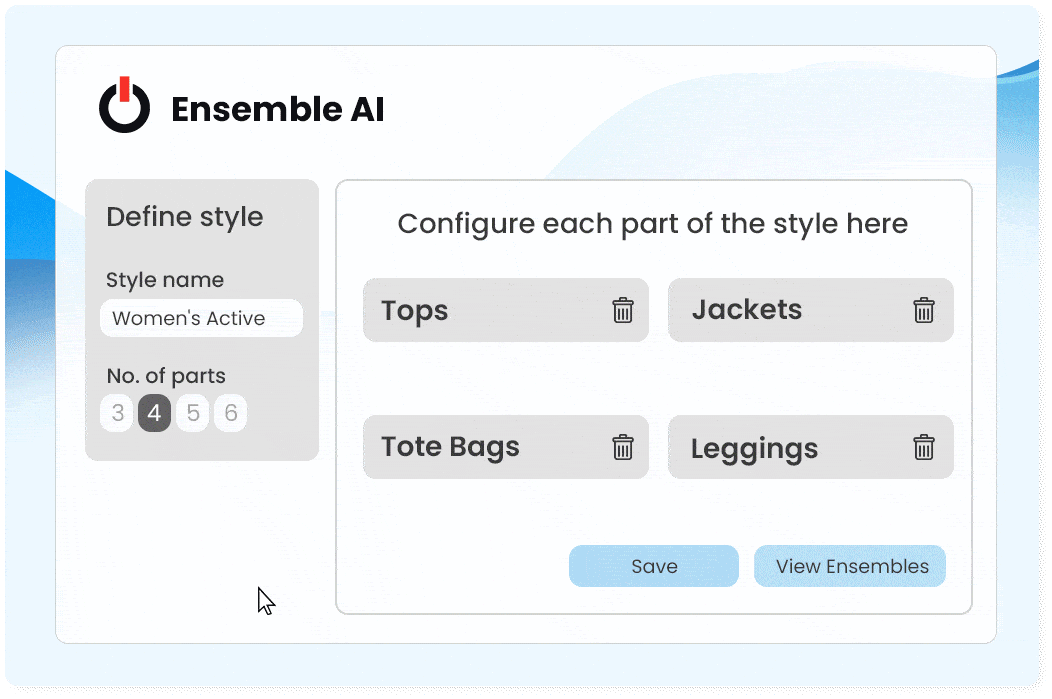The height and width of the screenshot is (699, 1052).
Task: Click the 'No. of parts' label
Action: click(166, 376)
